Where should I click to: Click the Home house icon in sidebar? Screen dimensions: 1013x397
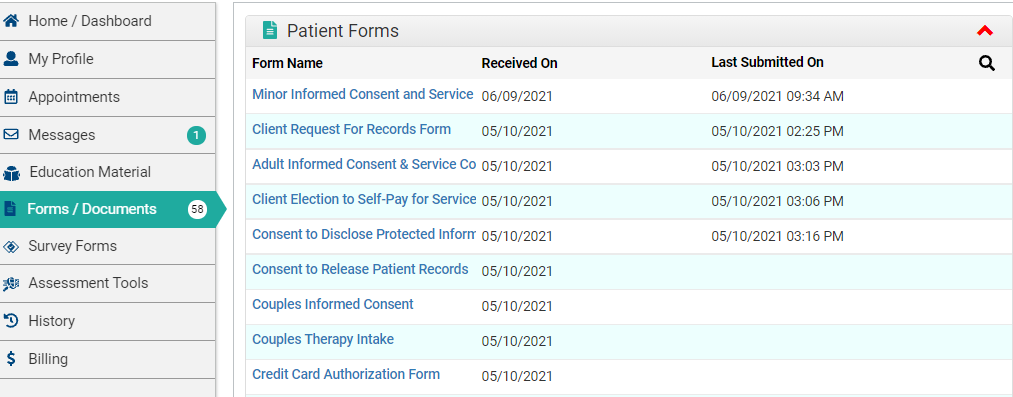pyautogui.click(x=11, y=21)
